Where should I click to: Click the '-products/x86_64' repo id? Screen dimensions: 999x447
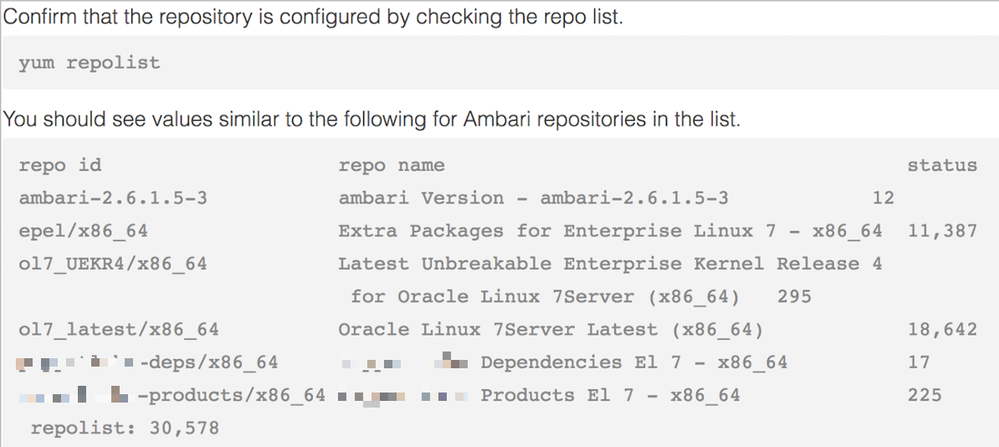232,396
